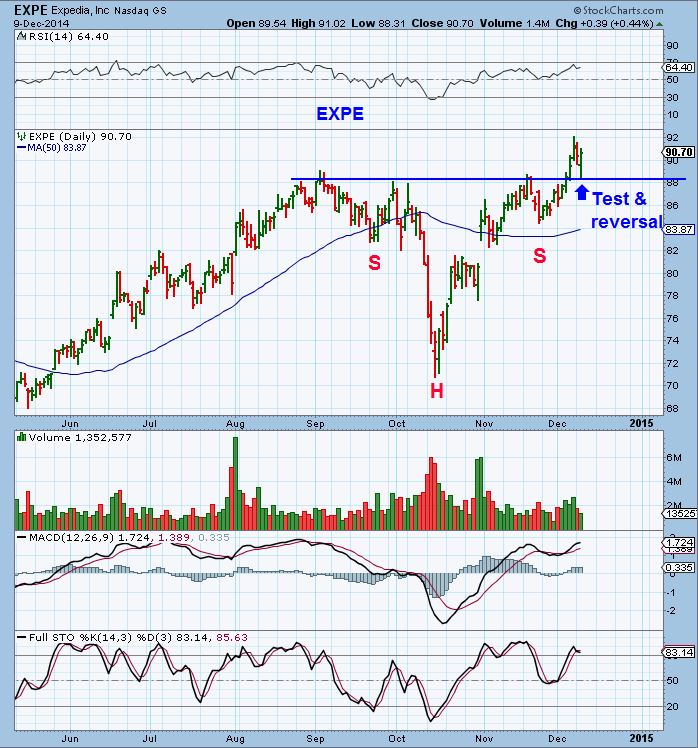This screenshot has height=748, width=698.
Task: Click the Volume legend bar icon
Action: tap(21, 437)
